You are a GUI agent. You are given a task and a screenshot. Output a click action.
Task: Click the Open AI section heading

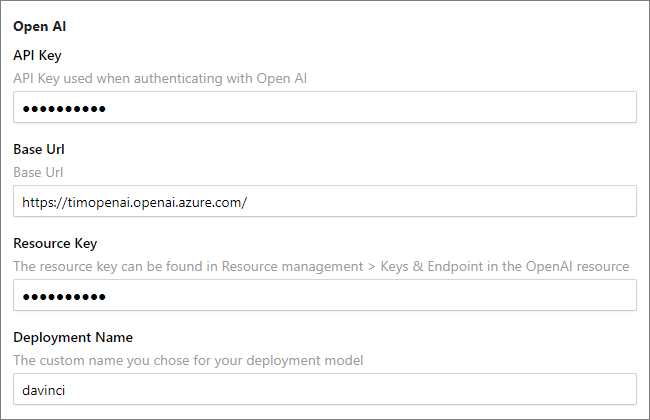coord(39,27)
